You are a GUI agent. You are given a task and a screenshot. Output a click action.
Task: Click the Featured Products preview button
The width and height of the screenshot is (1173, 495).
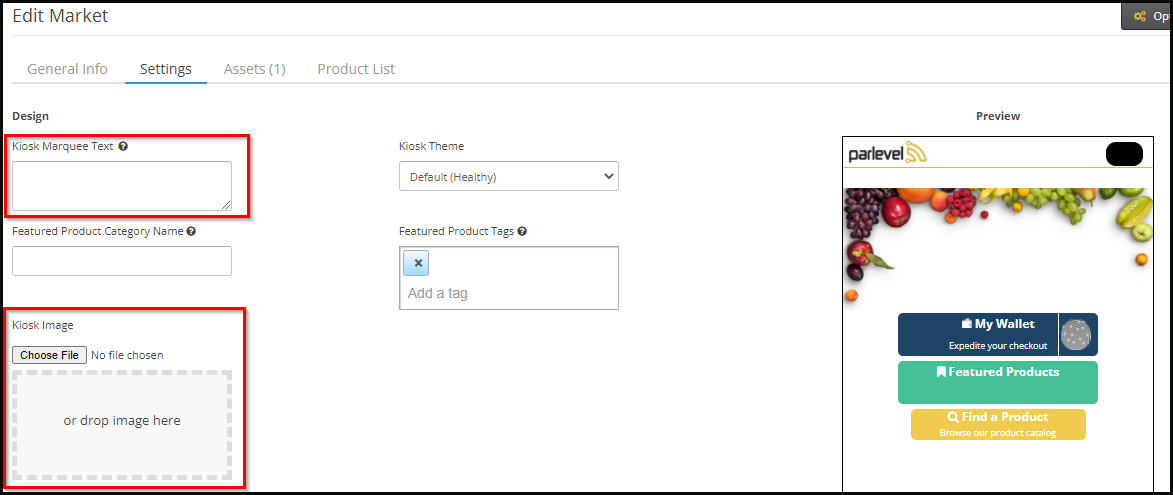coord(997,382)
